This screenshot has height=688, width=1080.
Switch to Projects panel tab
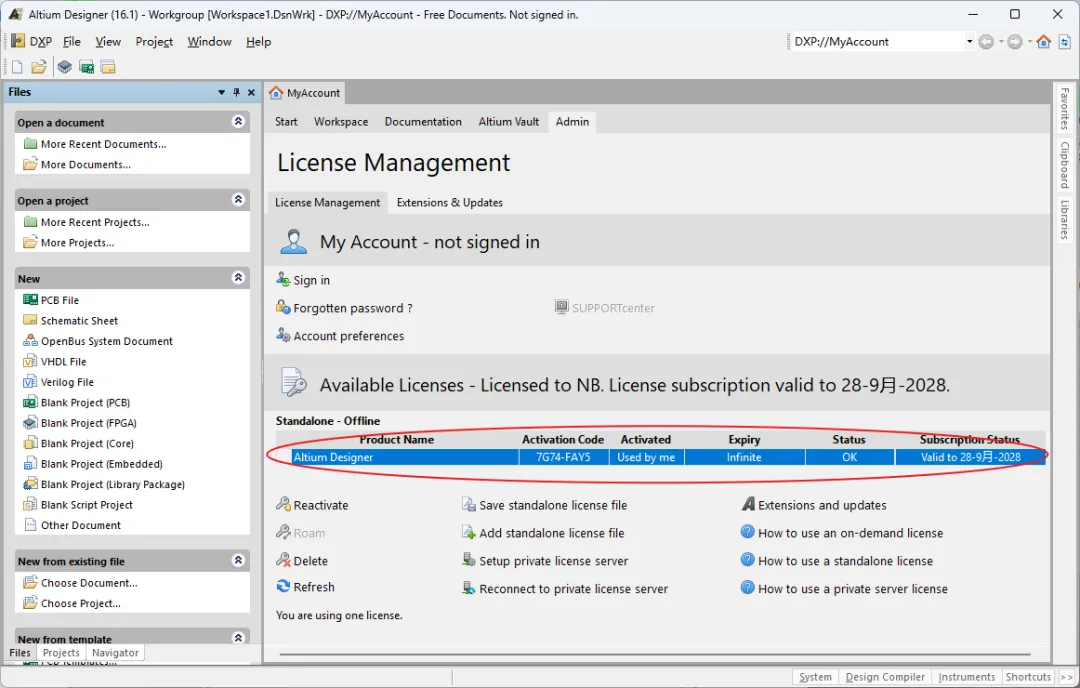coord(61,653)
